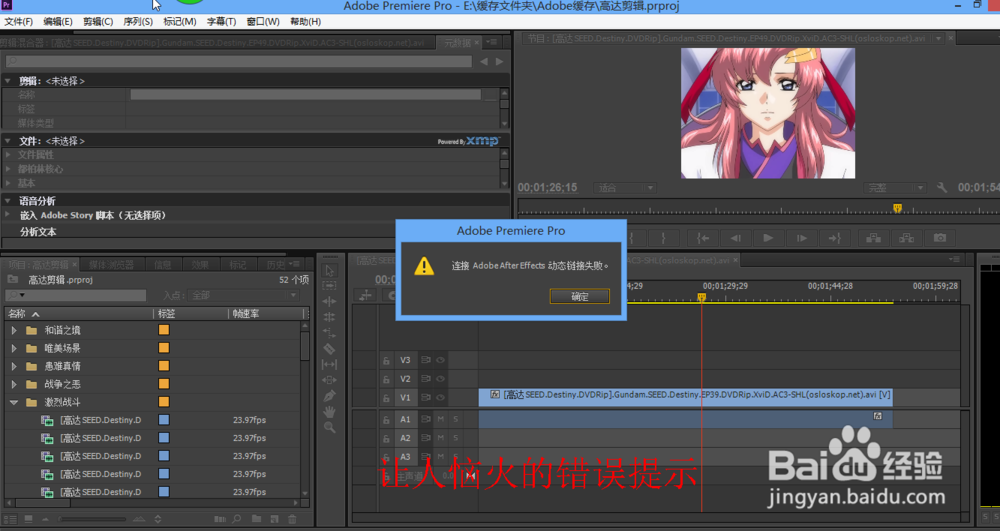Step back one frame
This screenshot has width=1000, height=531.
(735, 238)
